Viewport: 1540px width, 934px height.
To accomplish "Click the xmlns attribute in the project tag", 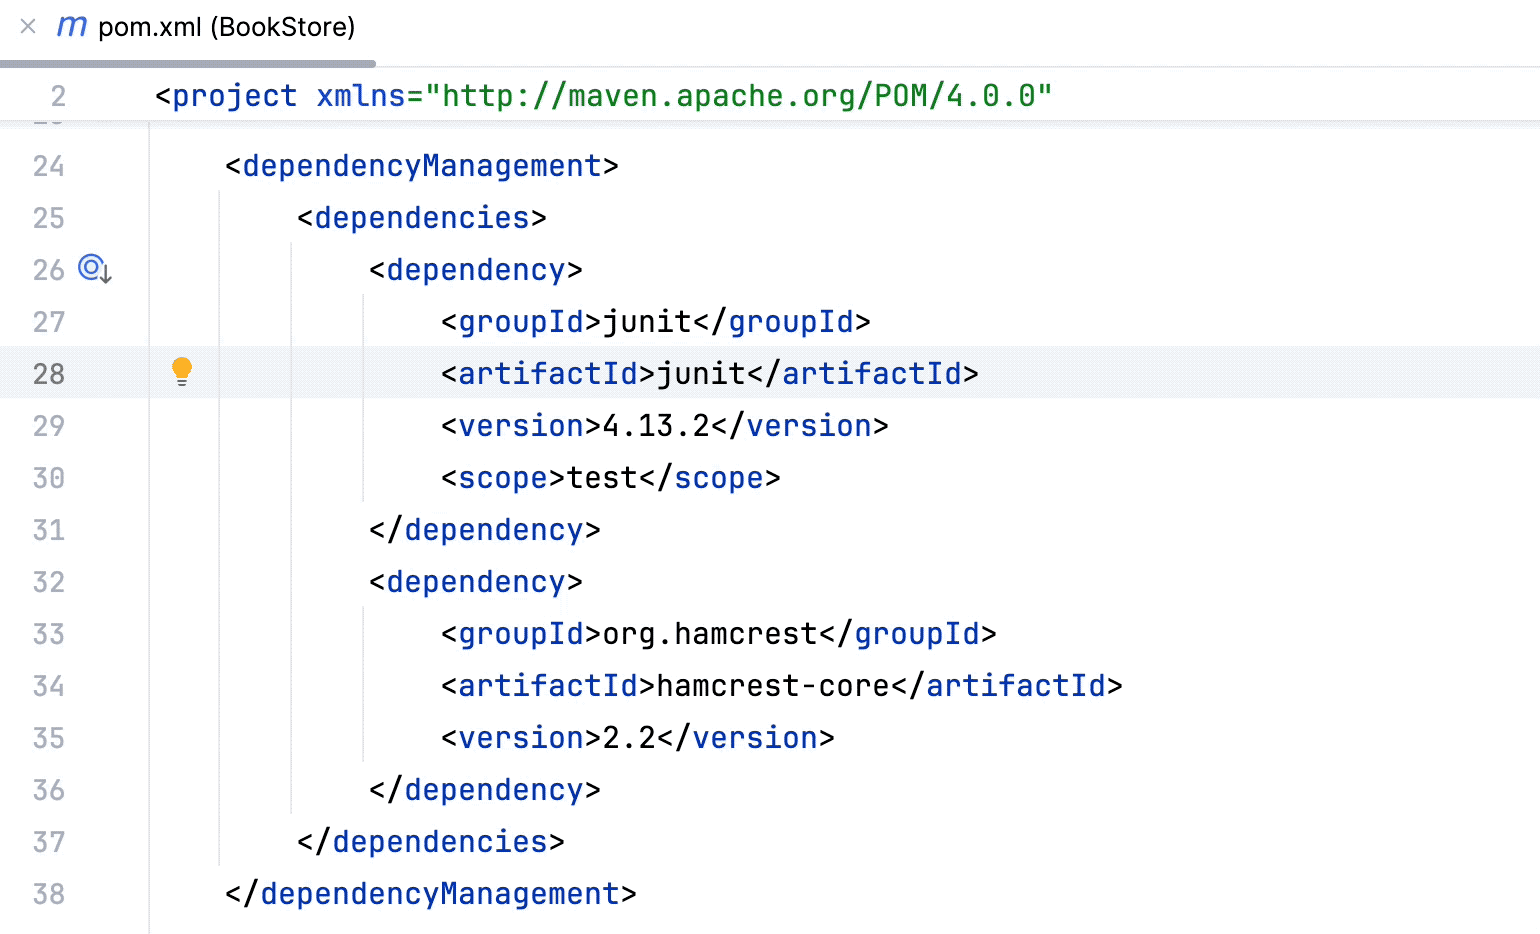I will click(x=360, y=95).
